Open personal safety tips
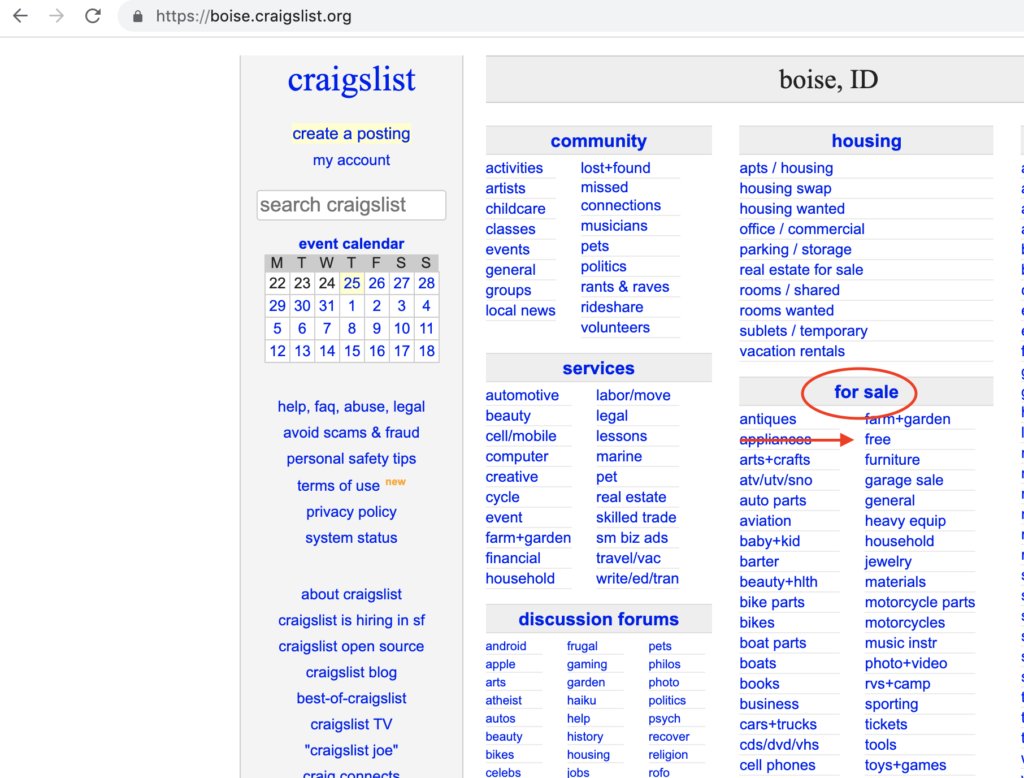This screenshot has width=1024, height=778. (351, 459)
